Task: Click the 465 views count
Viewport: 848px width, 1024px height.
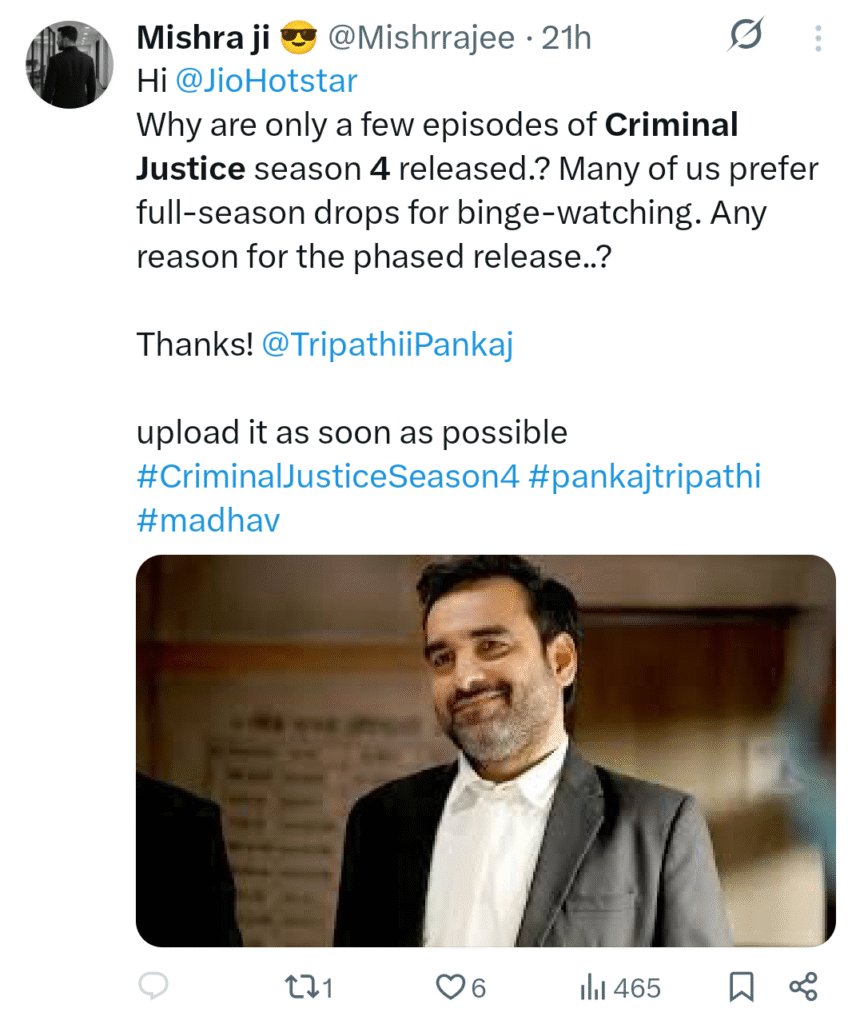Action: click(637, 988)
